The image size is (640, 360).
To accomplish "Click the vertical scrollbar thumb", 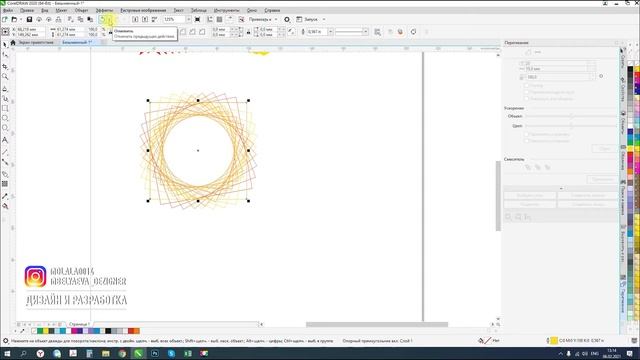I will pos(498,196).
